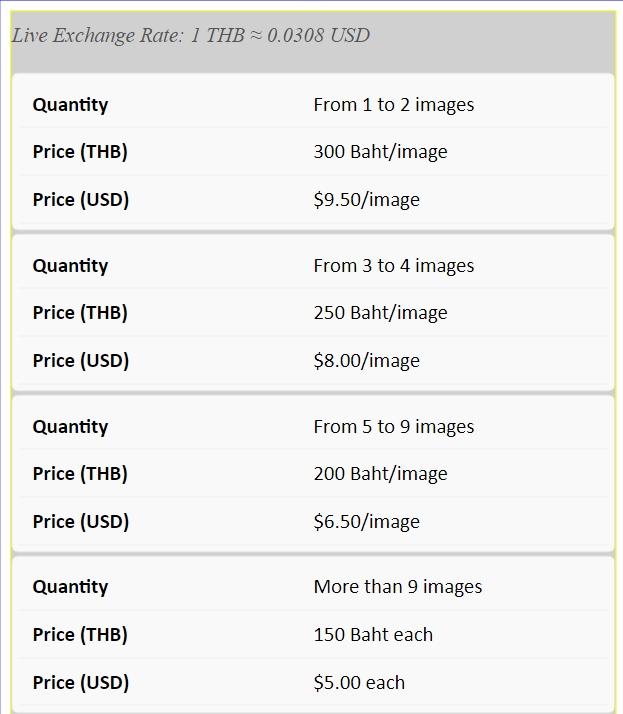Click Price (THB) label in first card

tap(80, 152)
